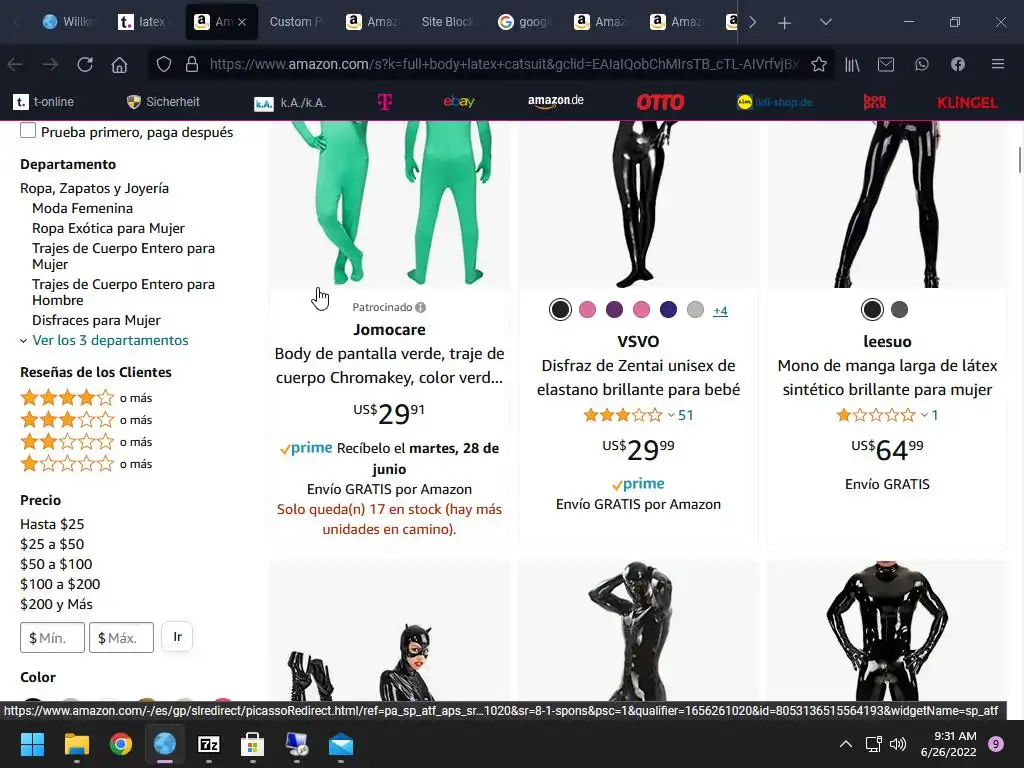Open Jomocare green body suit listing

coord(389,366)
